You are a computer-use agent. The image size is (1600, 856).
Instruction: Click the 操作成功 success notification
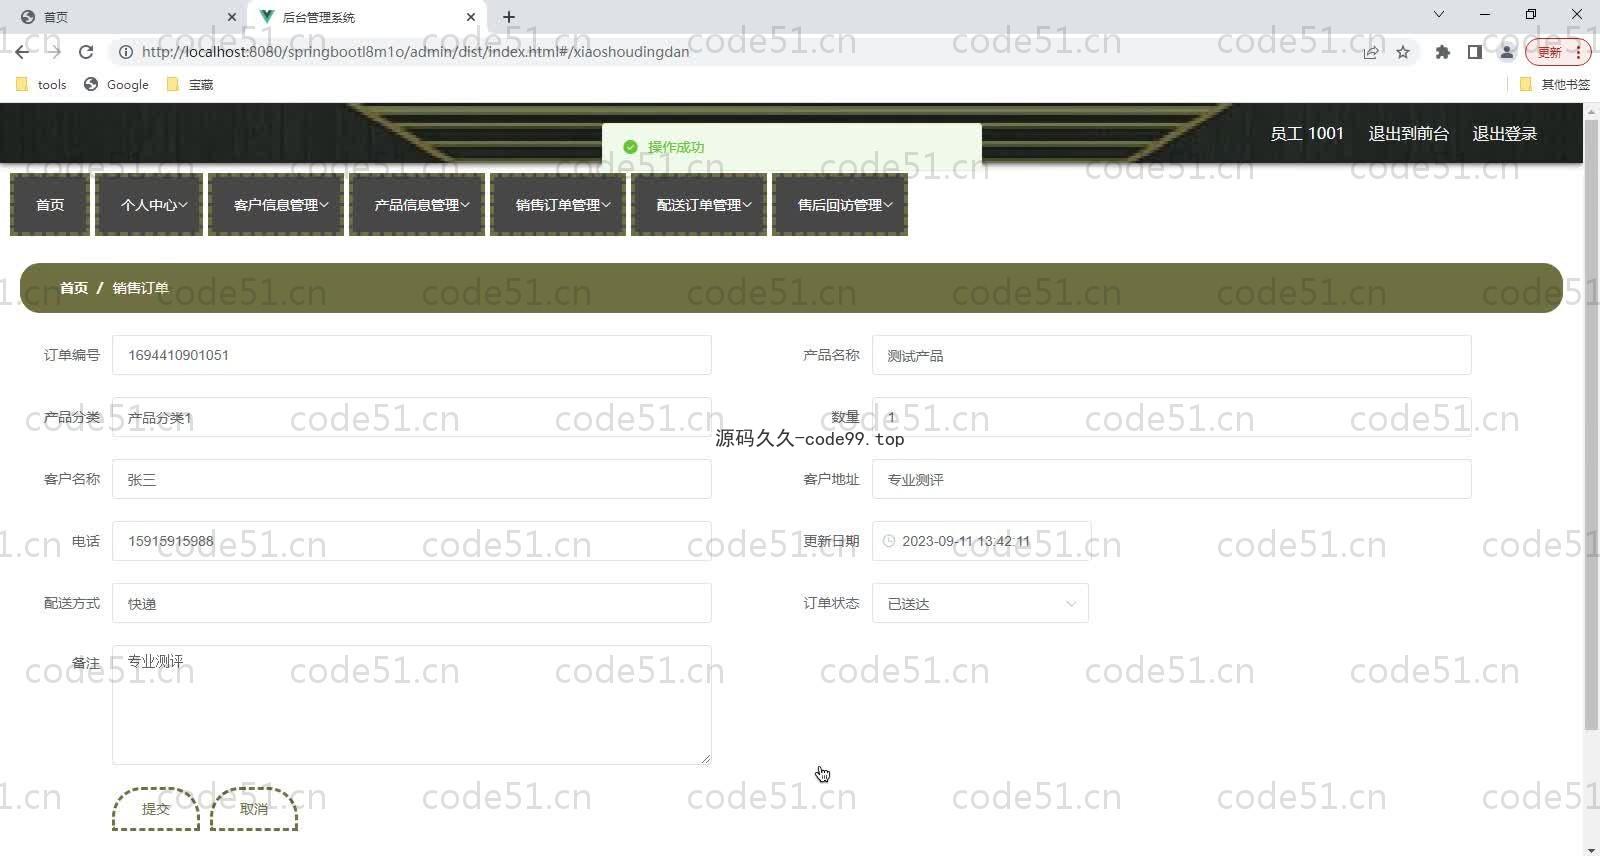tap(792, 147)
